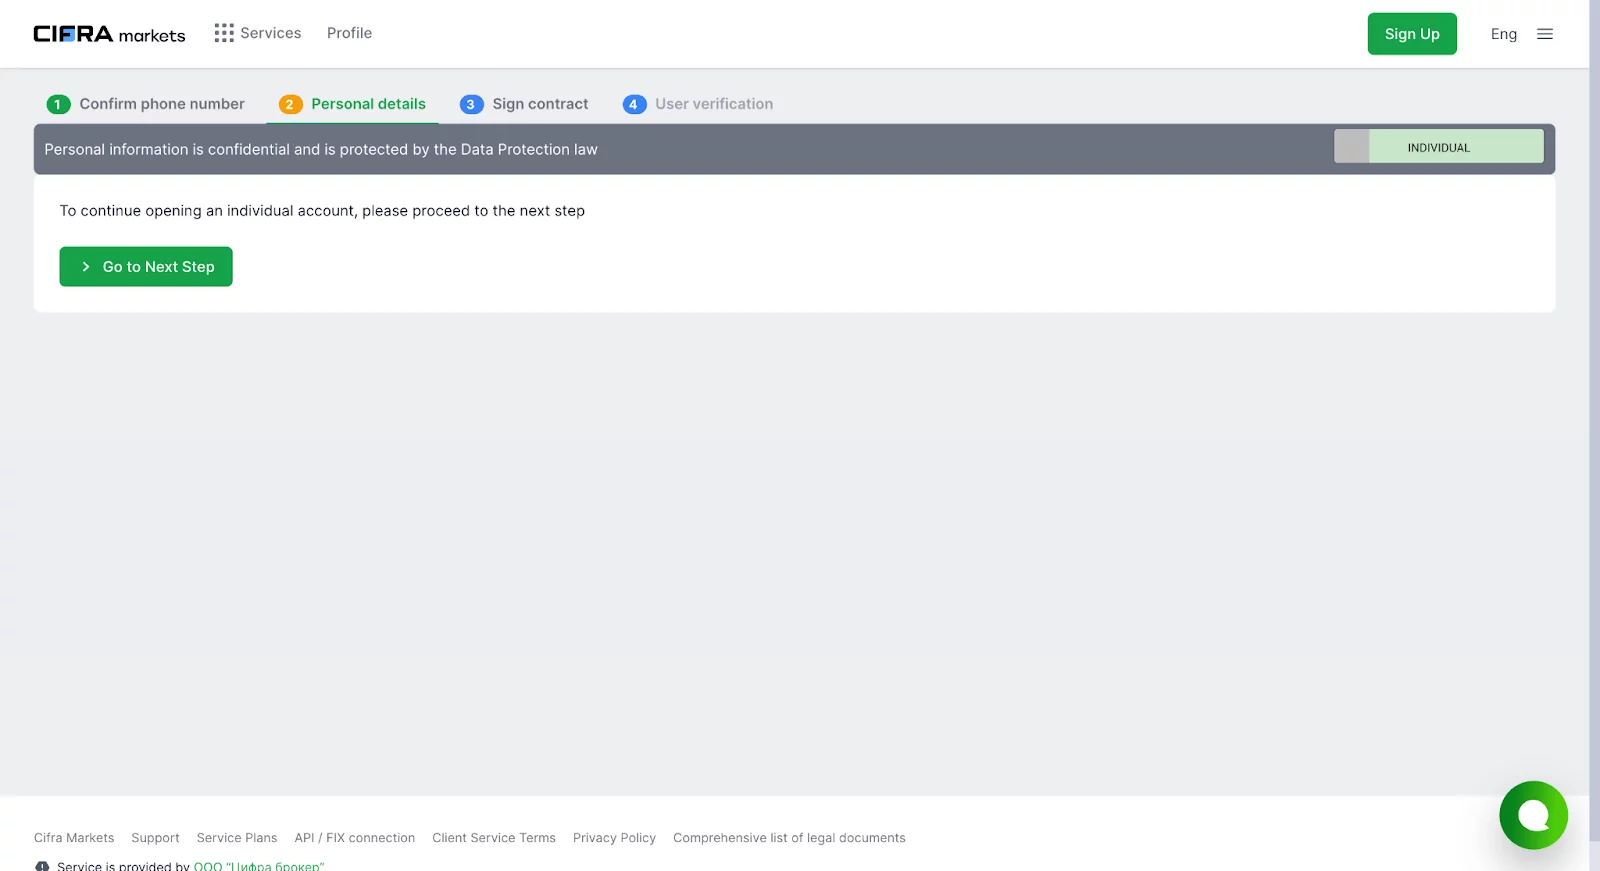
Task: Click the blue step 3 badge
Action: [x=471, y=104]
